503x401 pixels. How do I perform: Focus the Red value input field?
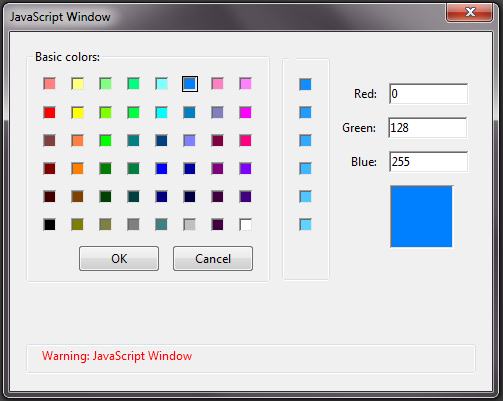tap(428, 94)
